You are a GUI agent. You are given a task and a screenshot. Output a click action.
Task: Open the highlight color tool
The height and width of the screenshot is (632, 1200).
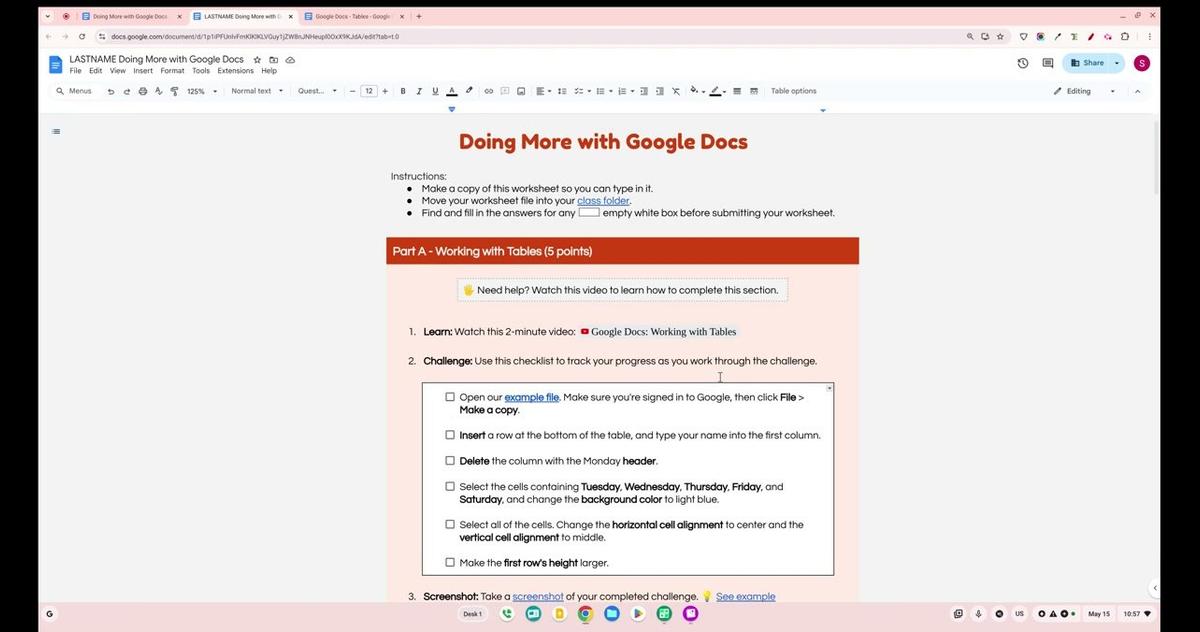[468, 91]
